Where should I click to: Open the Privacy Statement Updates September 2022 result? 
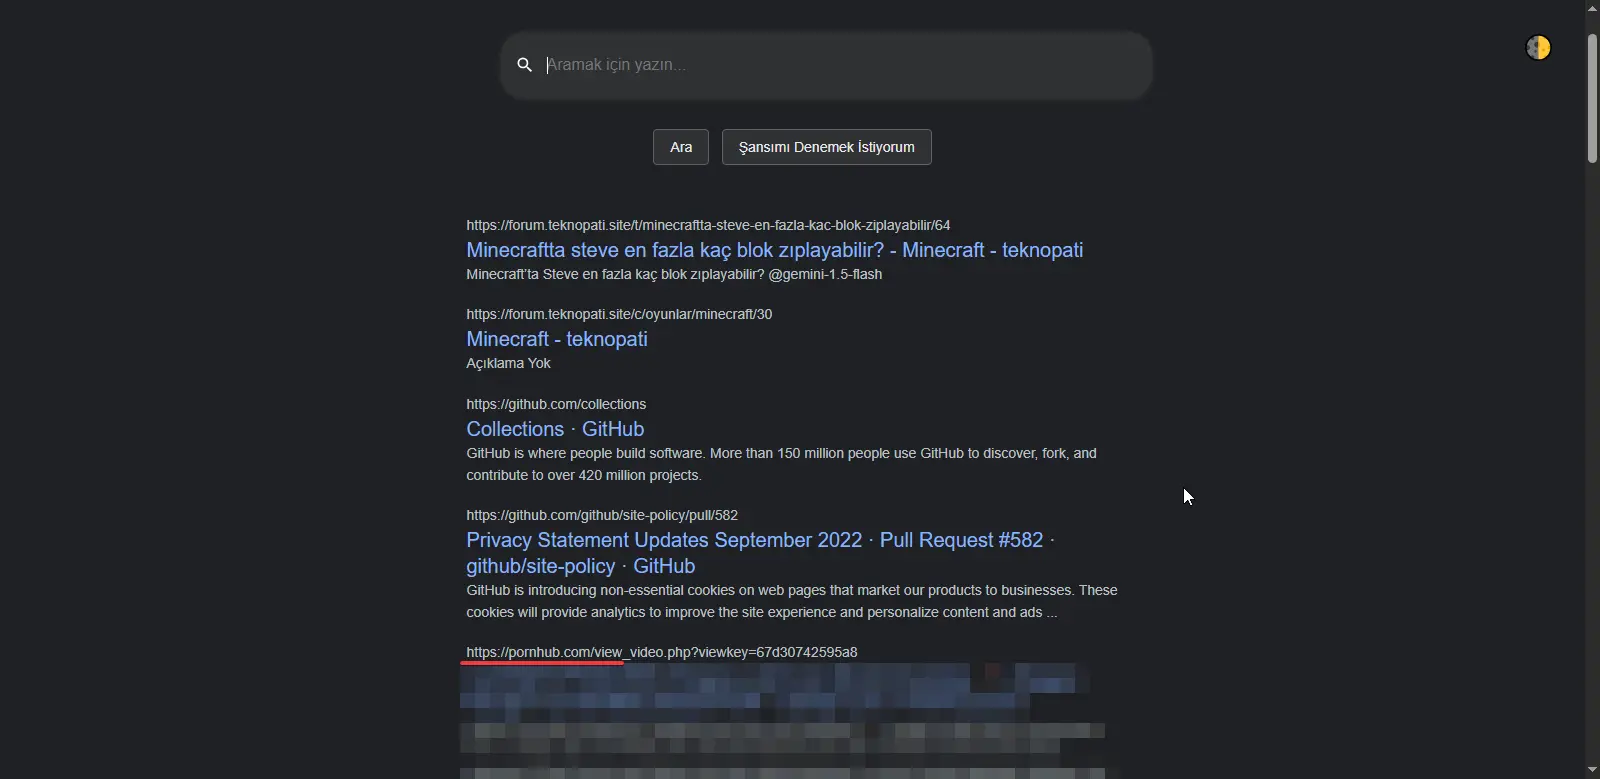[x=760, y=553]
